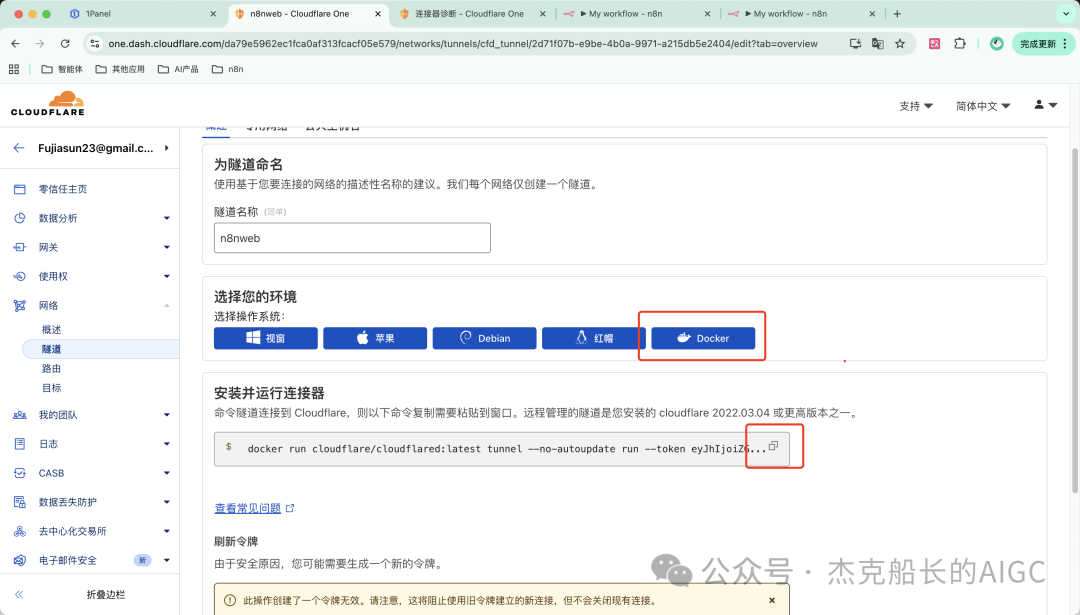Click the browser address bar URL
Image resolution: width=1080 pixels, height=615 pixels.
coord(463,43)
